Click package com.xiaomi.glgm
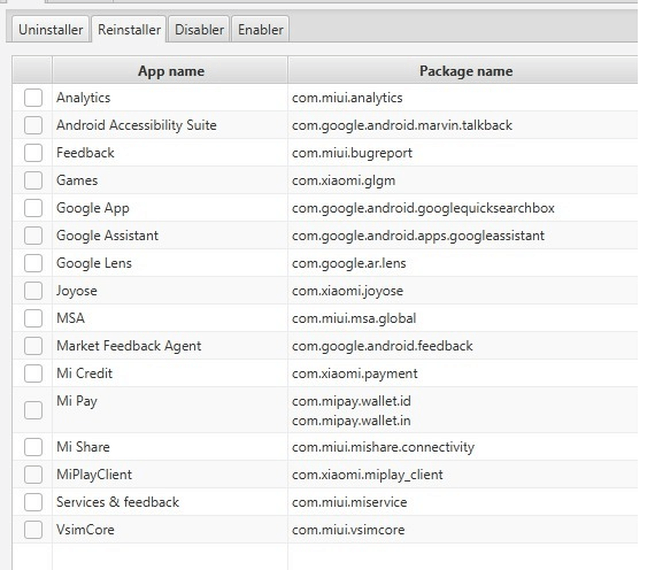 click(343, 180)
